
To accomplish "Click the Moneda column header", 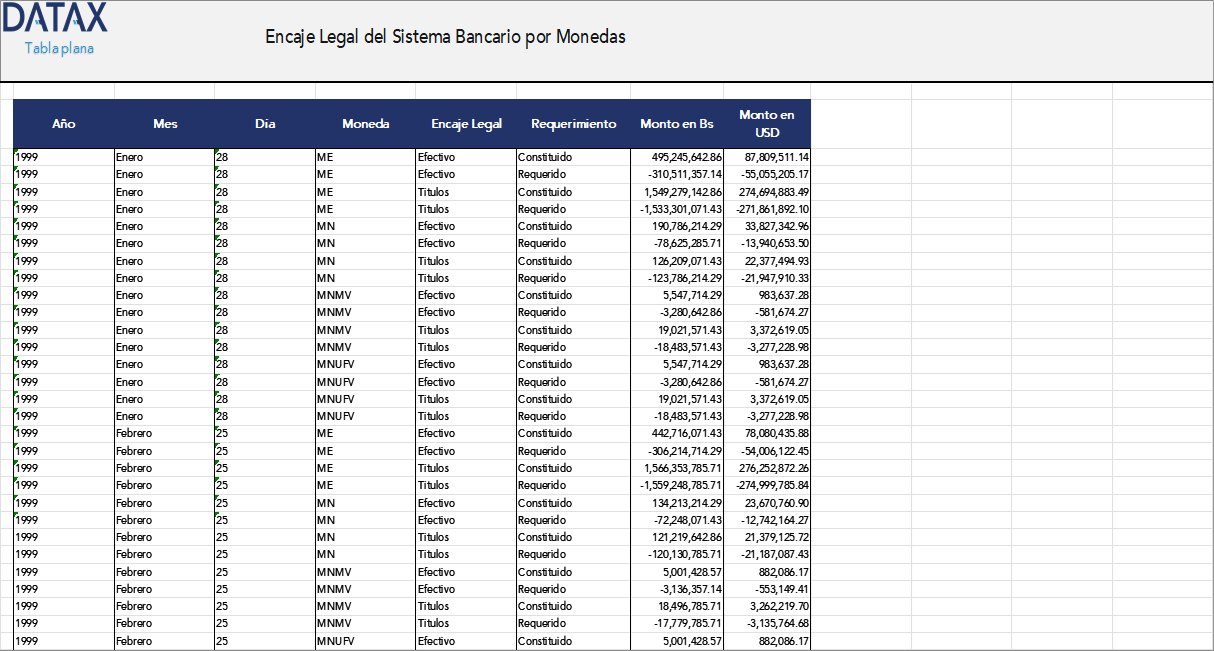I will (x=366, y=123).
